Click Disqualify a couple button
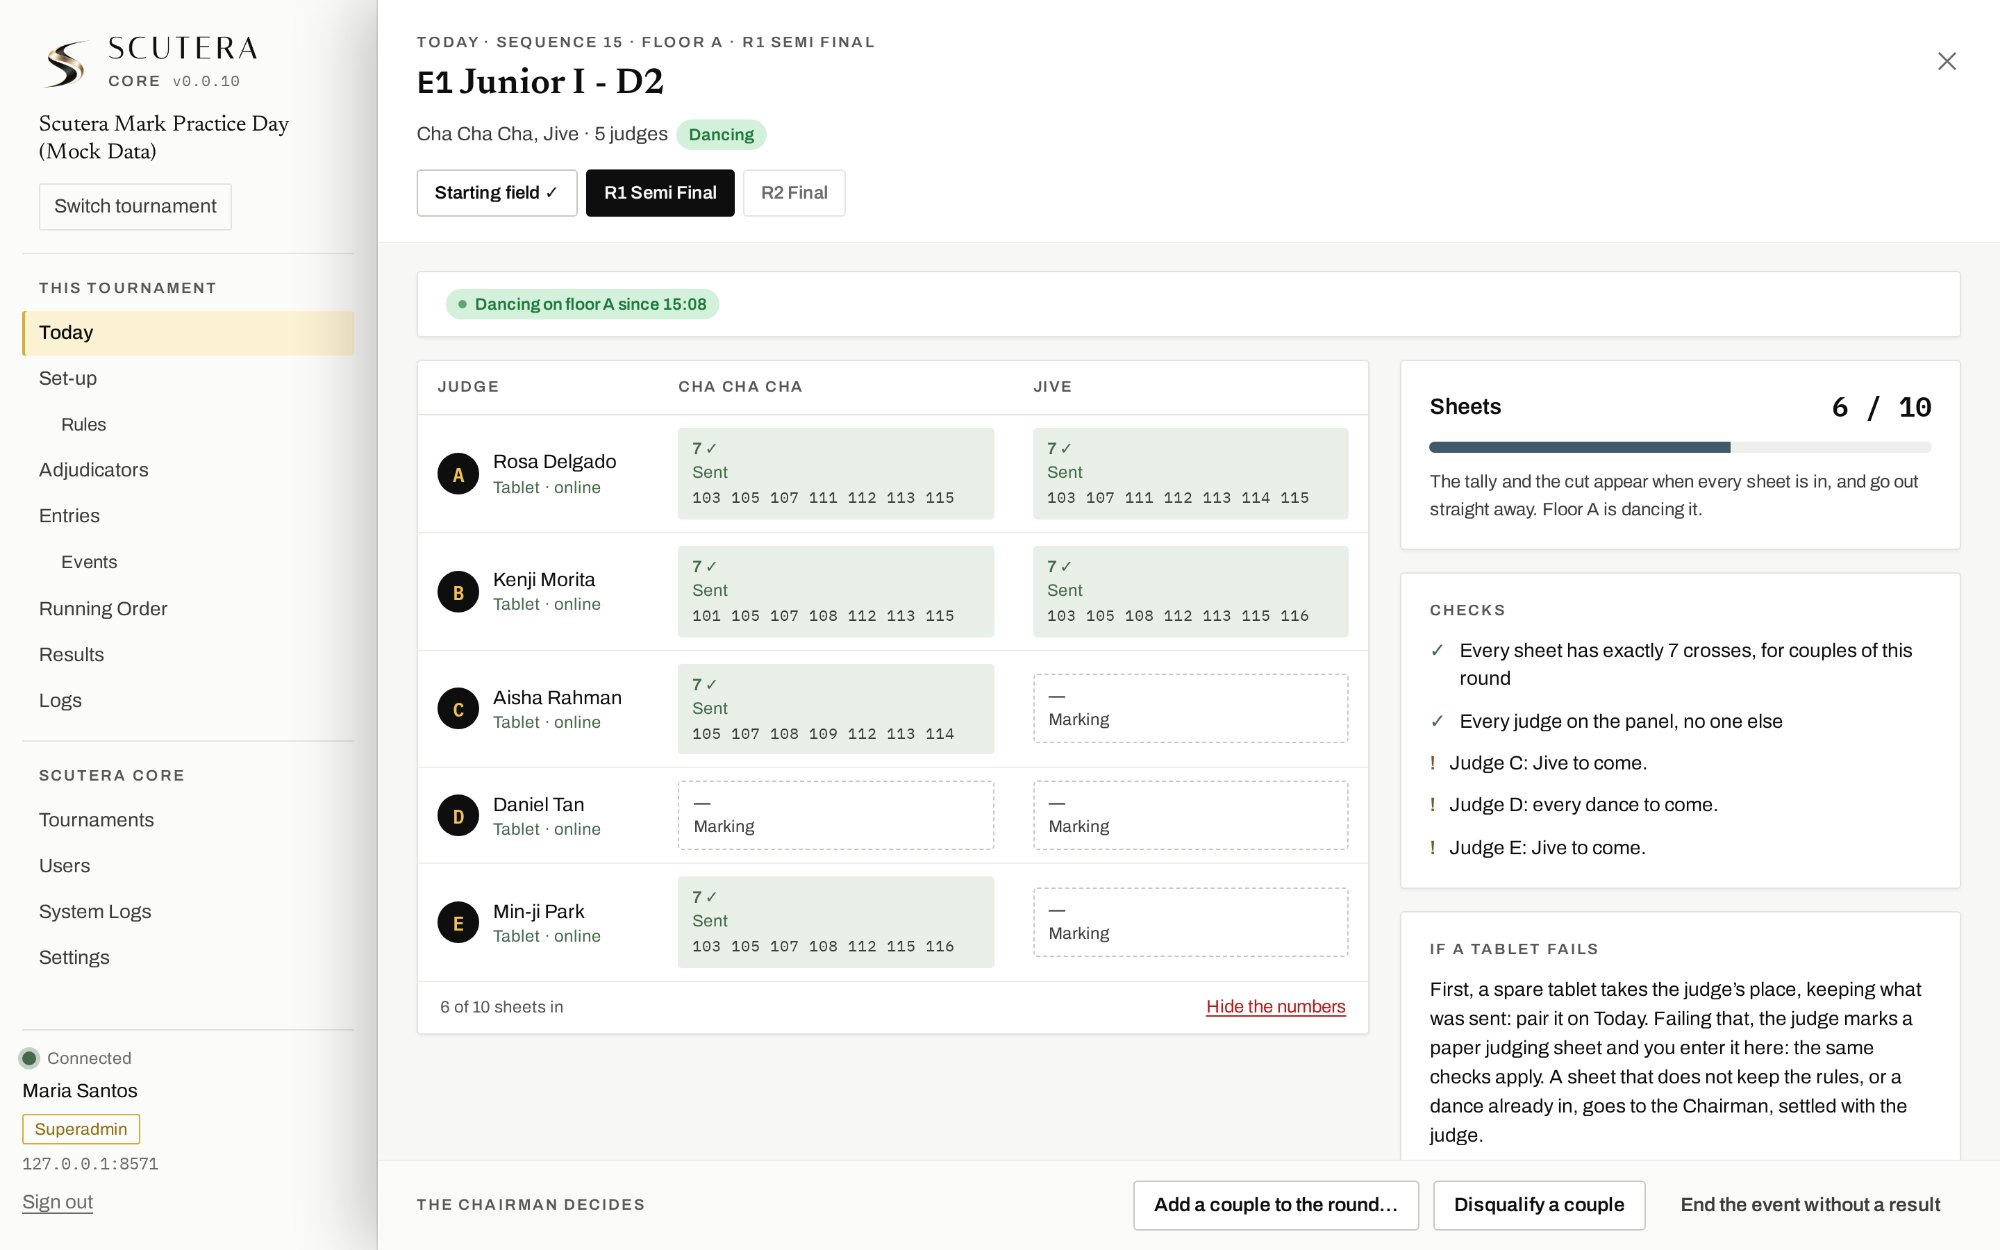 [1539, 1205]
